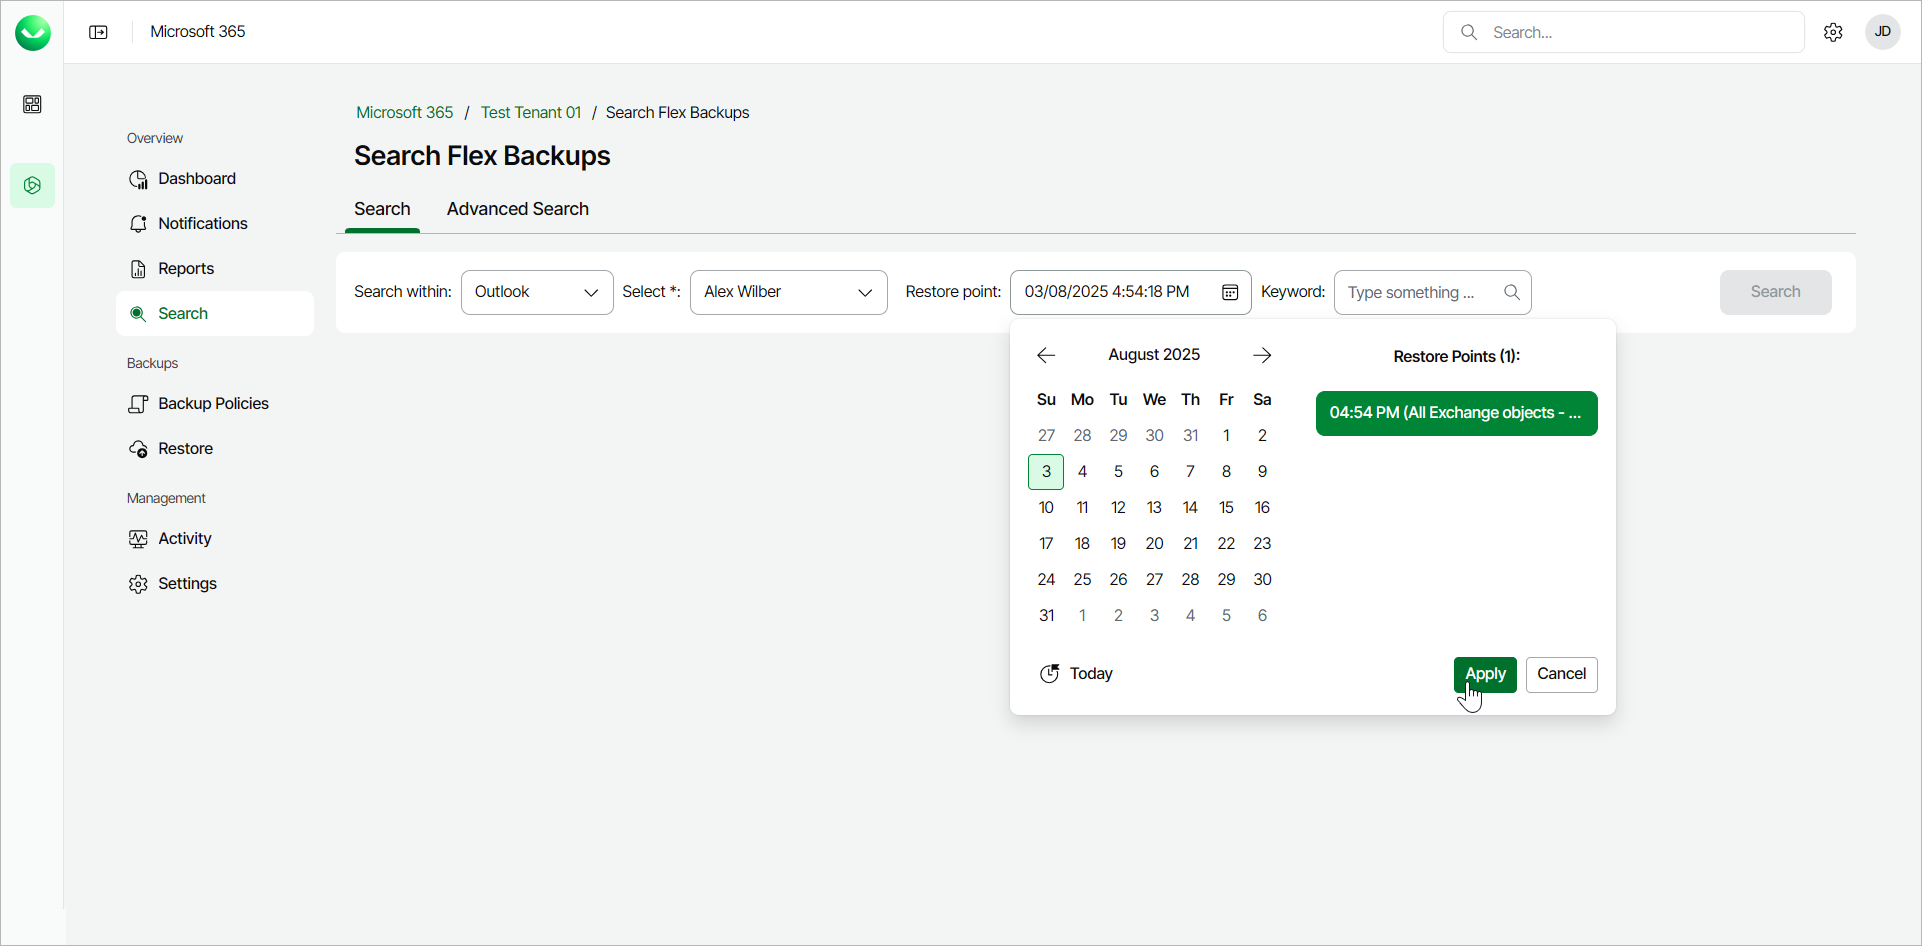
Task: Expand the Alex Wilber select dropdown
Action: pos(788,292)
